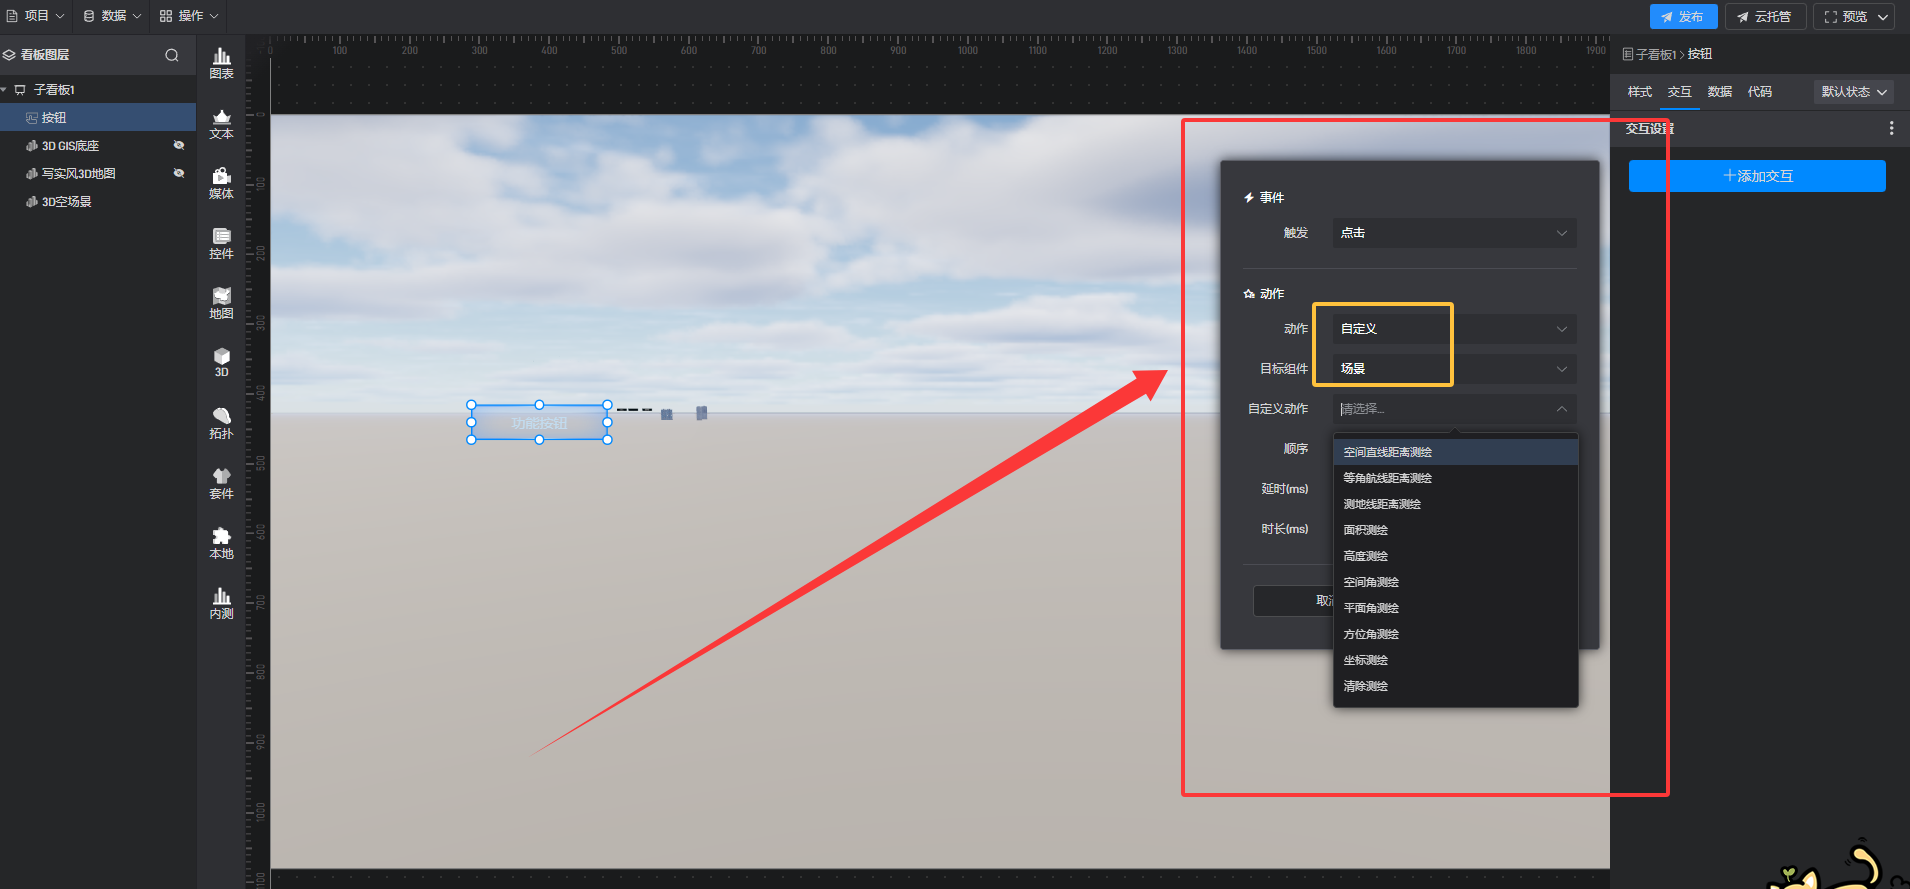Open the 图表 chart components icon
The height and width of the screenshot is (889, 1910).
point(221,63)
